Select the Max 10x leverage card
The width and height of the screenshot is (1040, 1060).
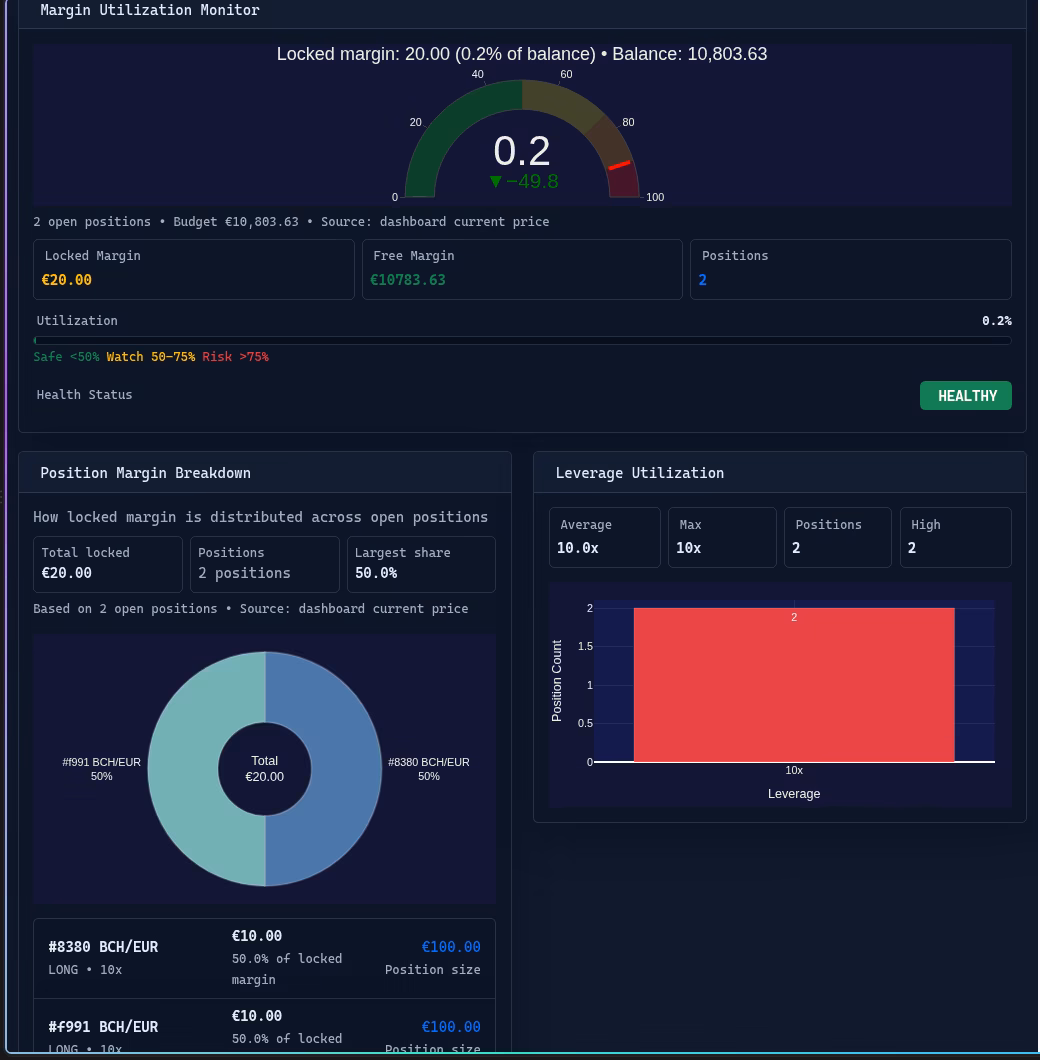(x=722, y=537)
